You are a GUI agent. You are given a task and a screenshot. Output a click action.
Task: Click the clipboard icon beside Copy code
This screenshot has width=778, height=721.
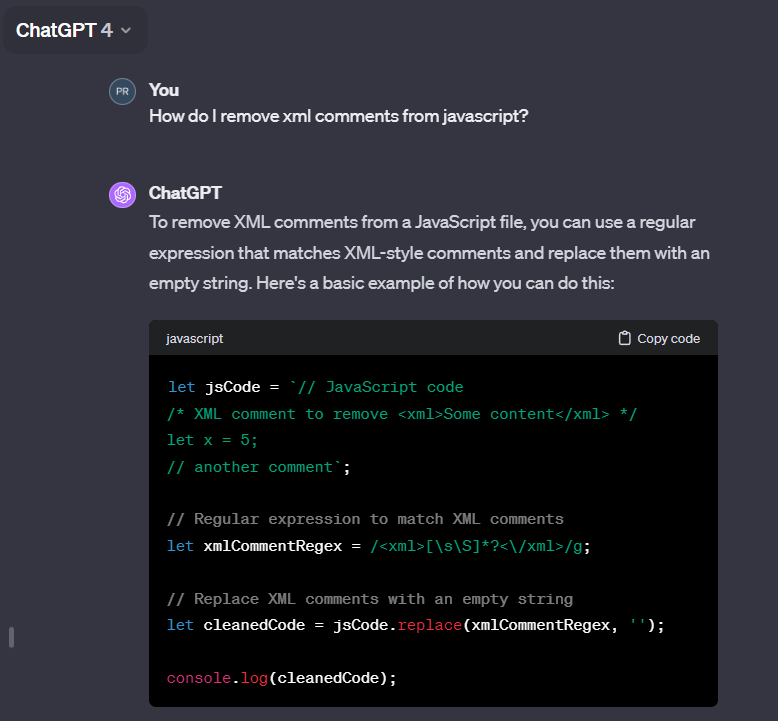[625, 338]
